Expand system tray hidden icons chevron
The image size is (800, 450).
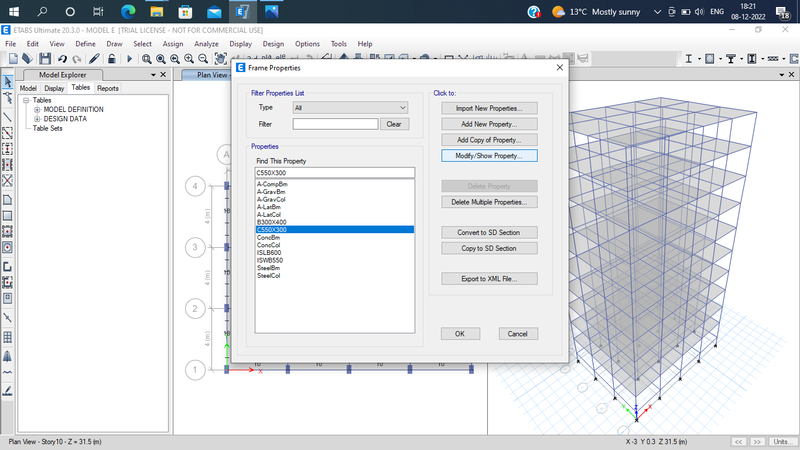(657, 12)
